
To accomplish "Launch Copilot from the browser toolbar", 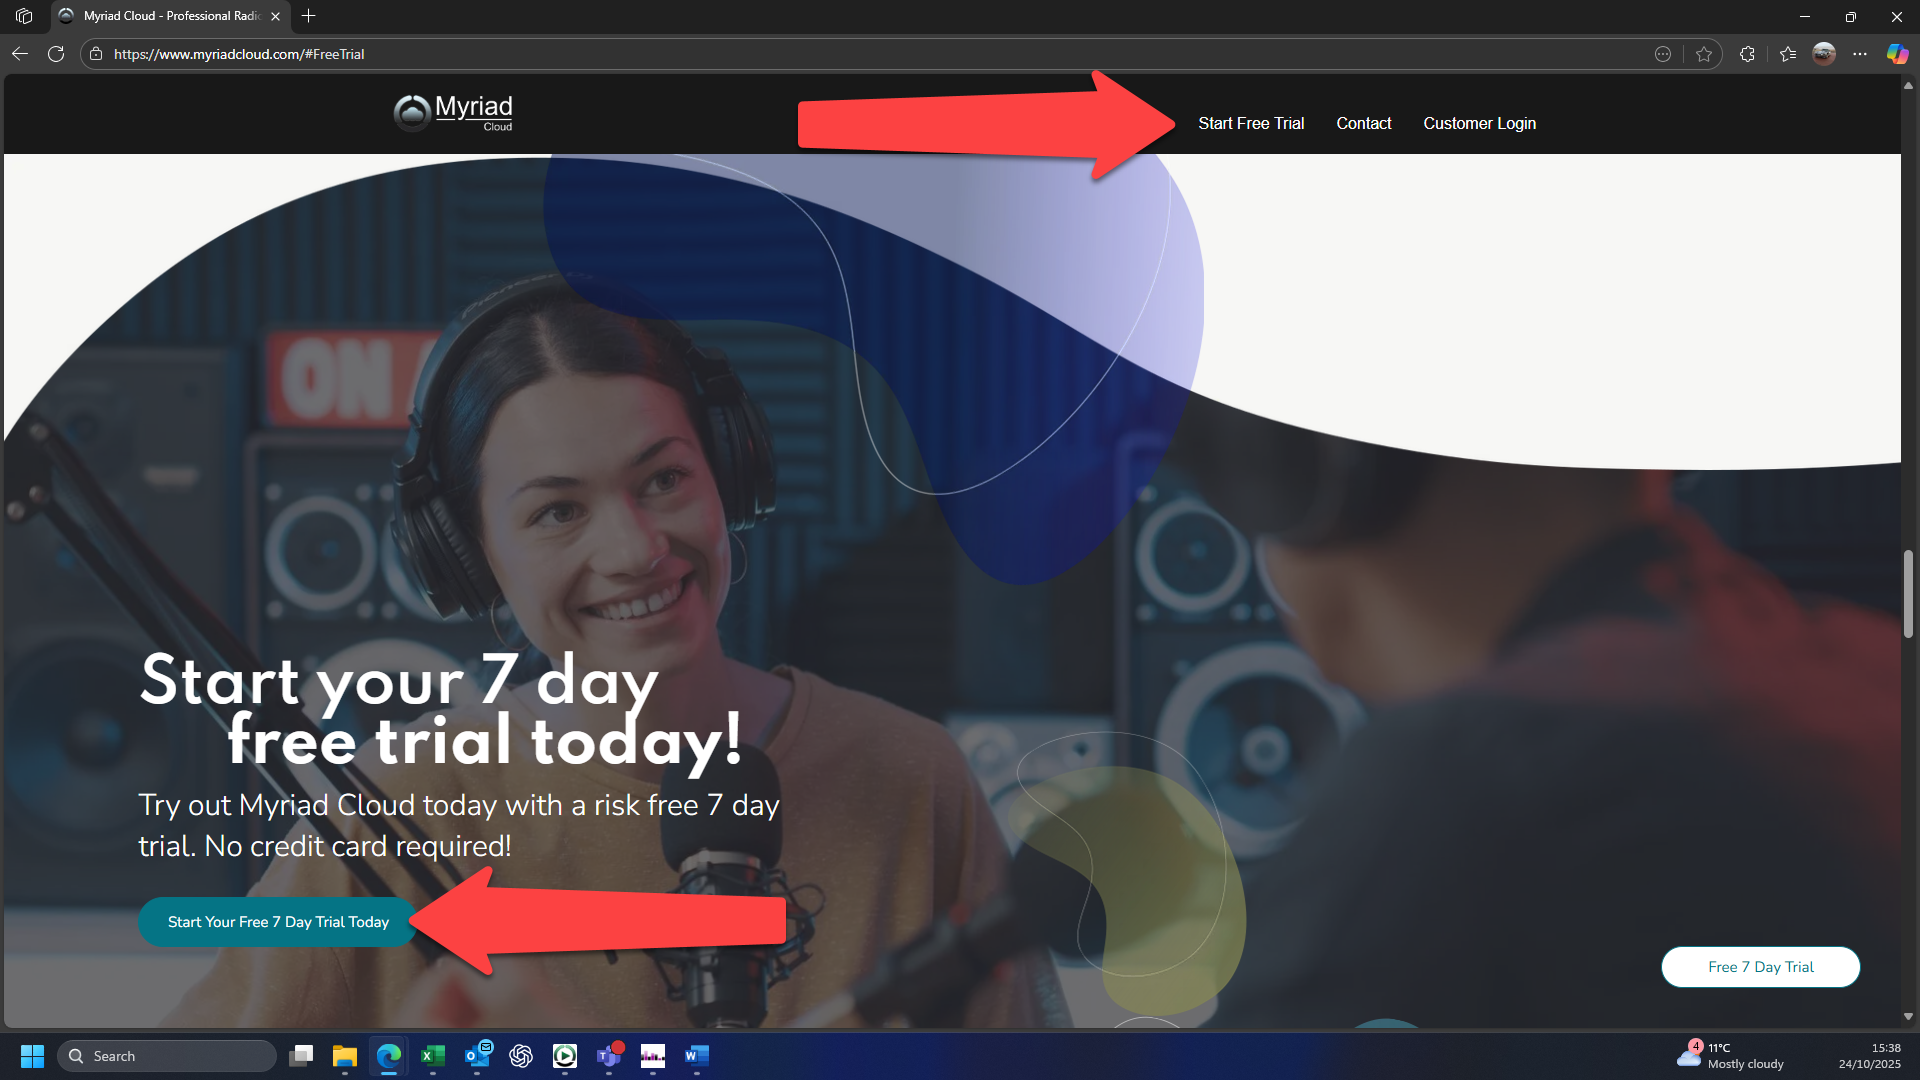I will click(1896, 54).
